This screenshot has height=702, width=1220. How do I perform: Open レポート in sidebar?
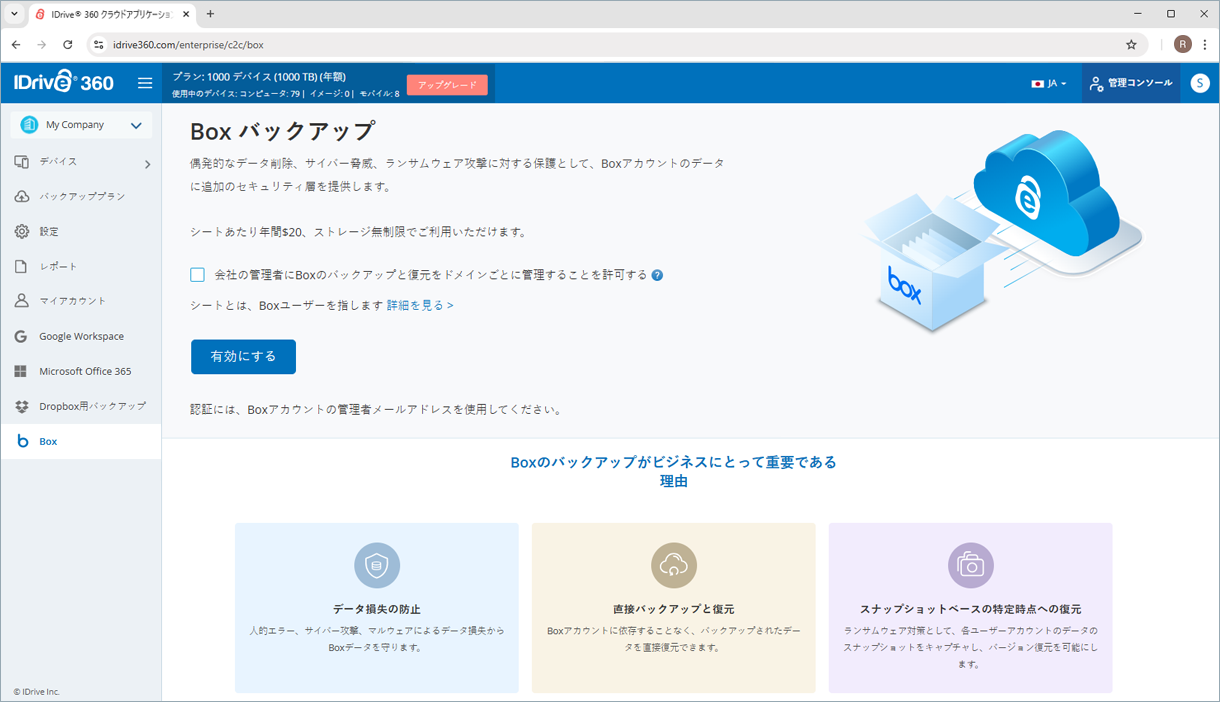point(58,266)
